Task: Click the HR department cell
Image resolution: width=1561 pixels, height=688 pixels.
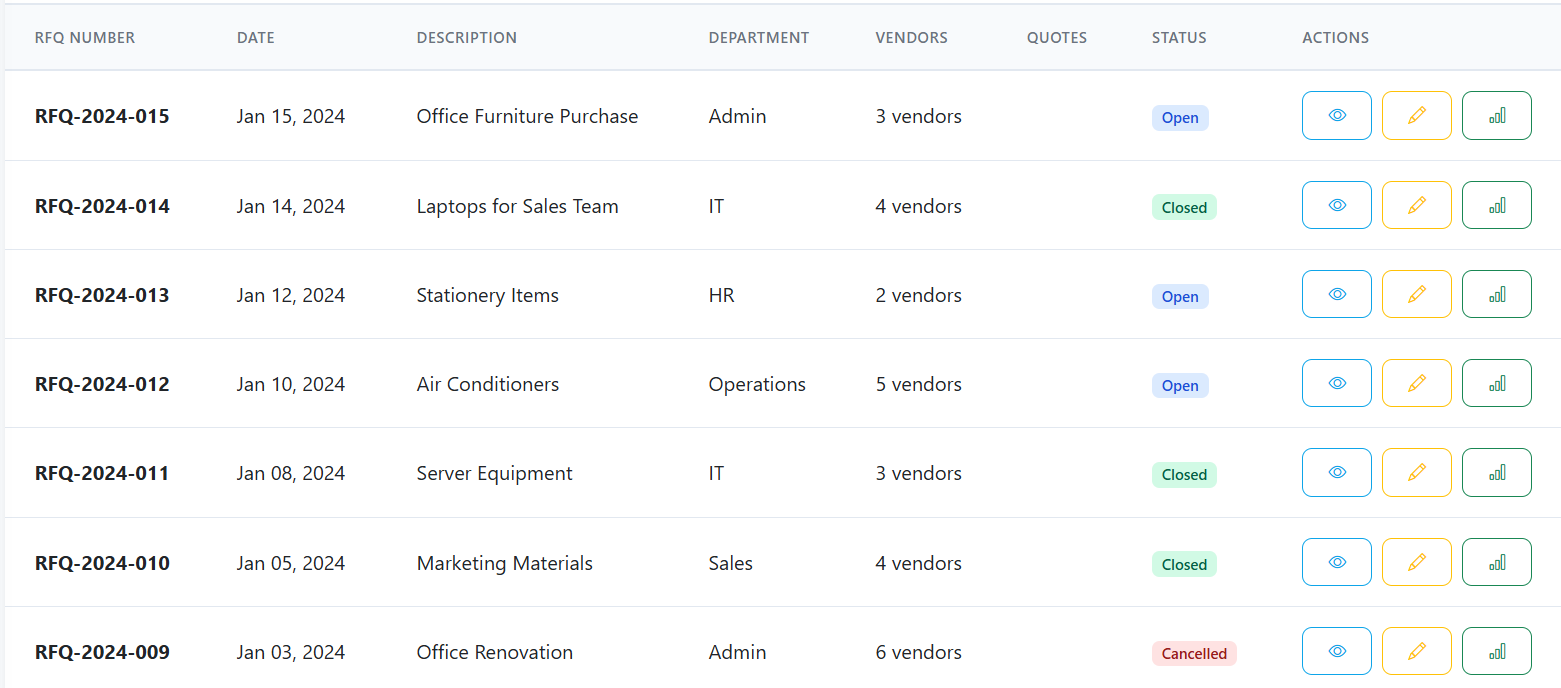Action: pos(722,295)
